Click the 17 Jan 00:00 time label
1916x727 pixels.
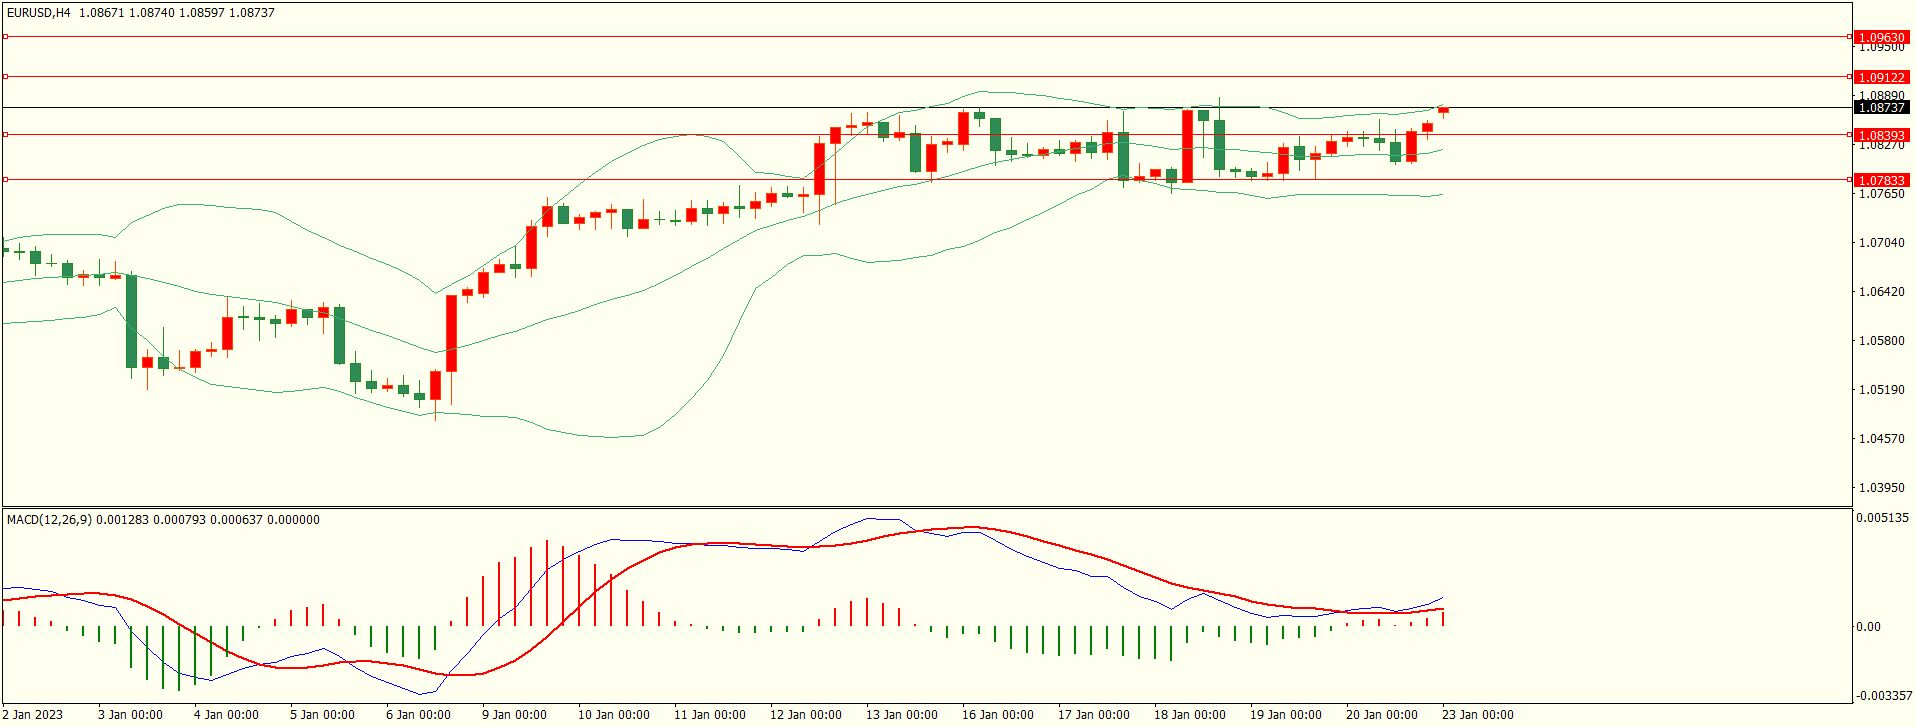(x=1094, y=714)
